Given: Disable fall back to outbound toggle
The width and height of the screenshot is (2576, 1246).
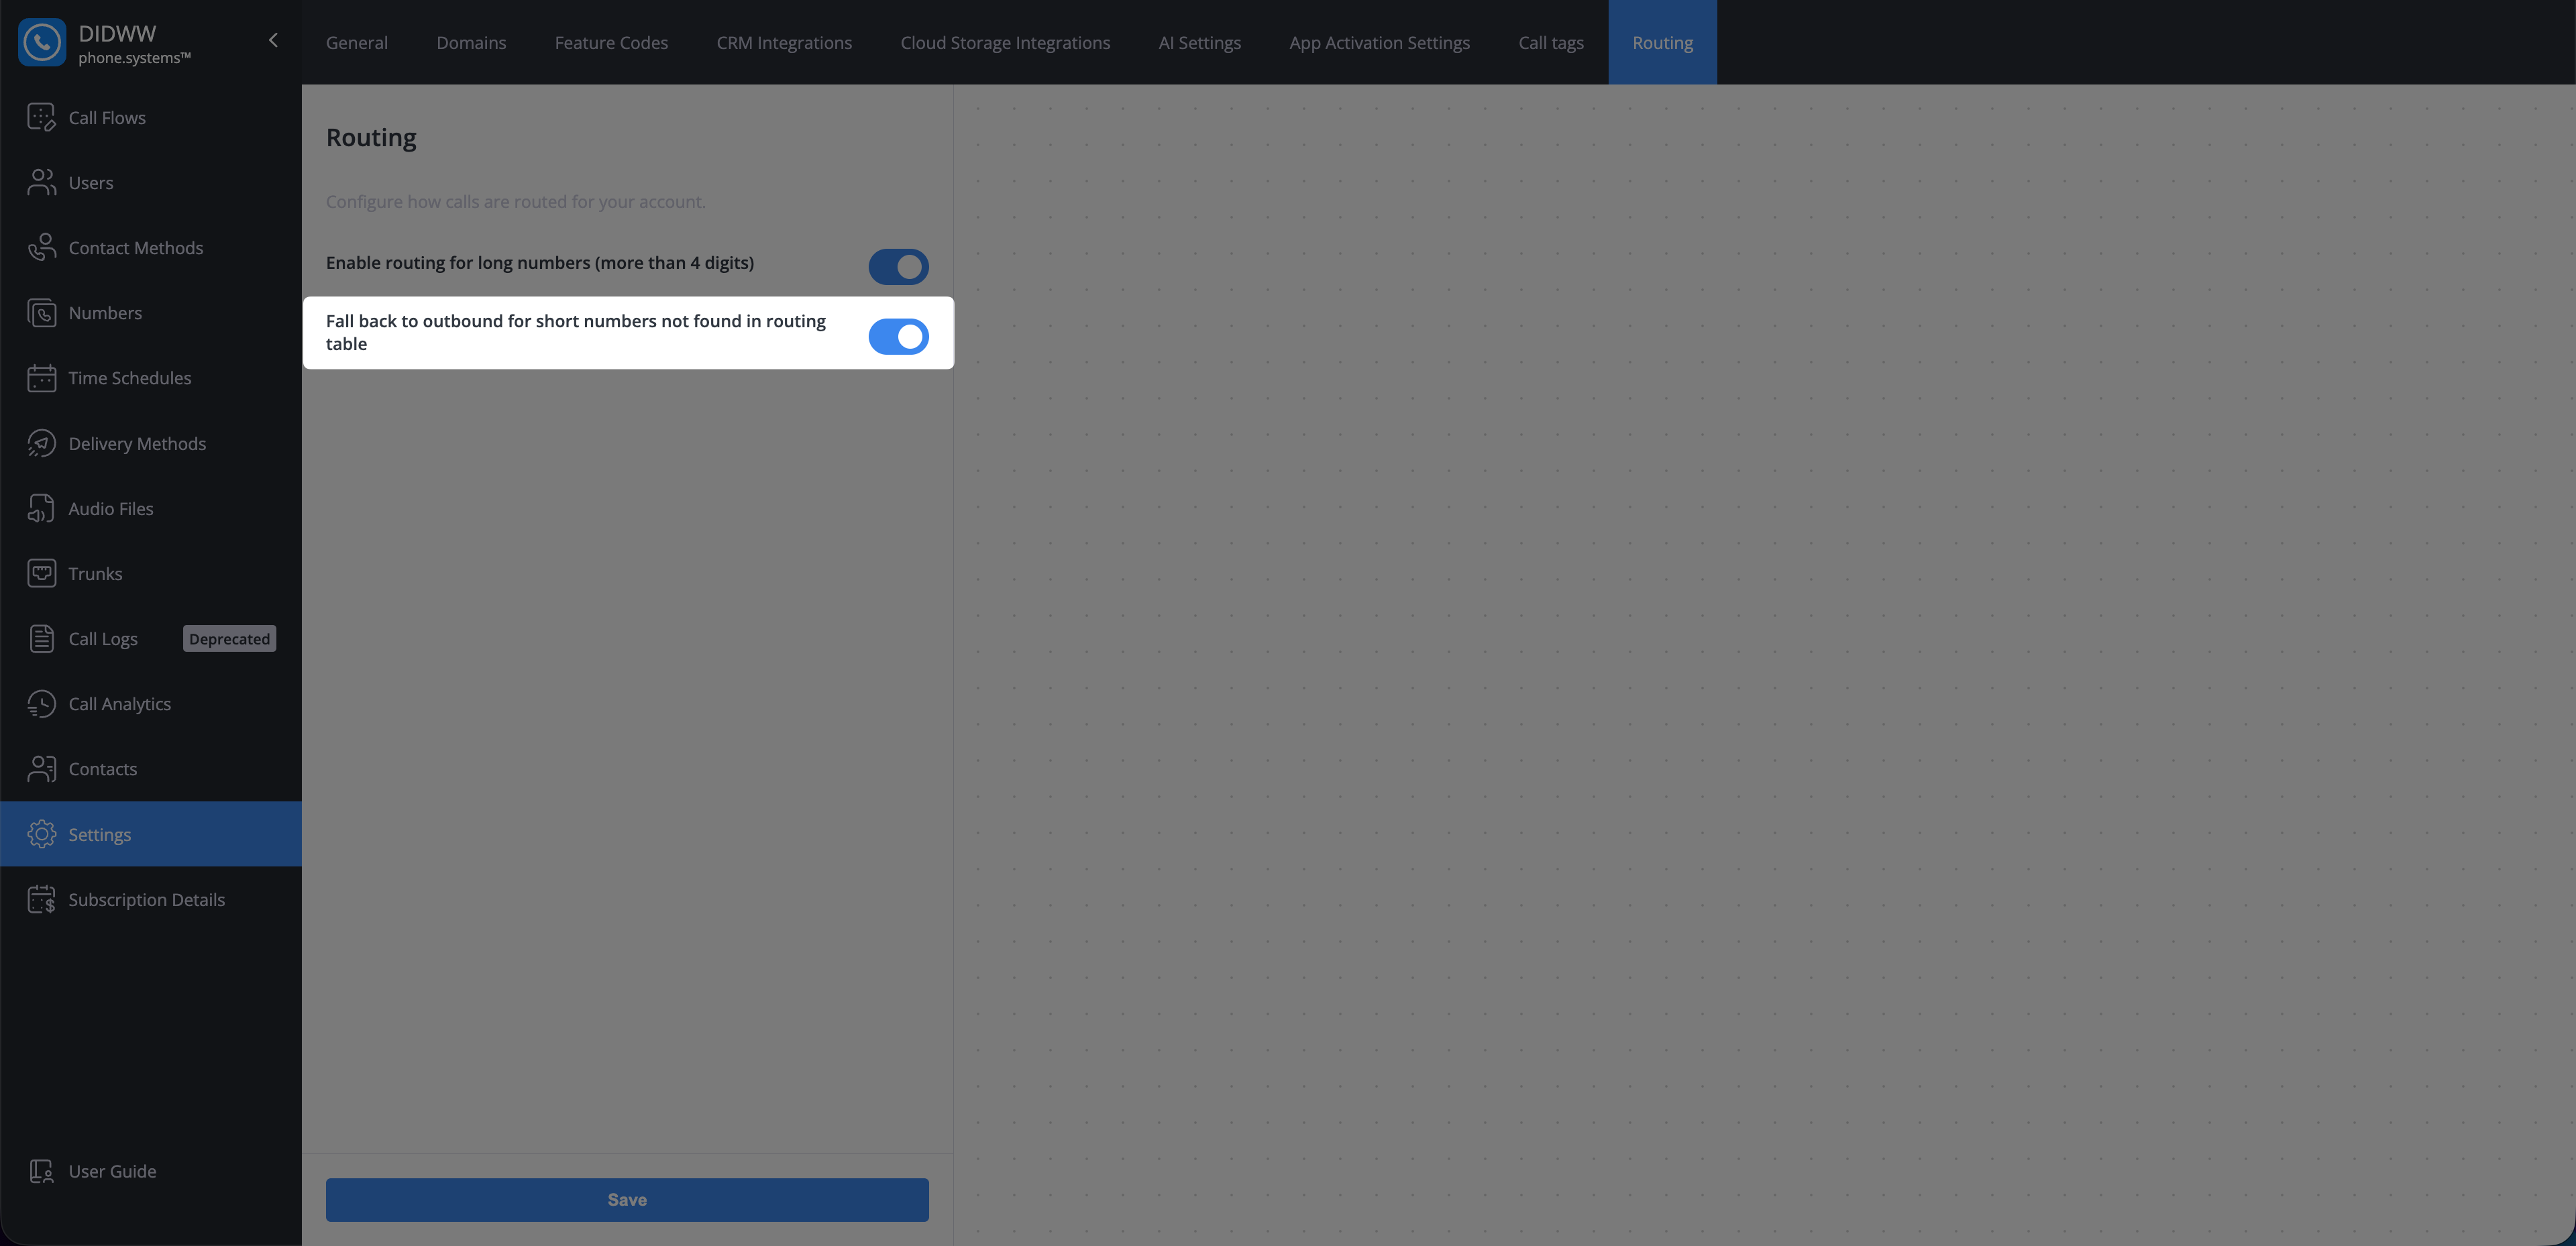Looking at the screenshot, I should (898, 337).
